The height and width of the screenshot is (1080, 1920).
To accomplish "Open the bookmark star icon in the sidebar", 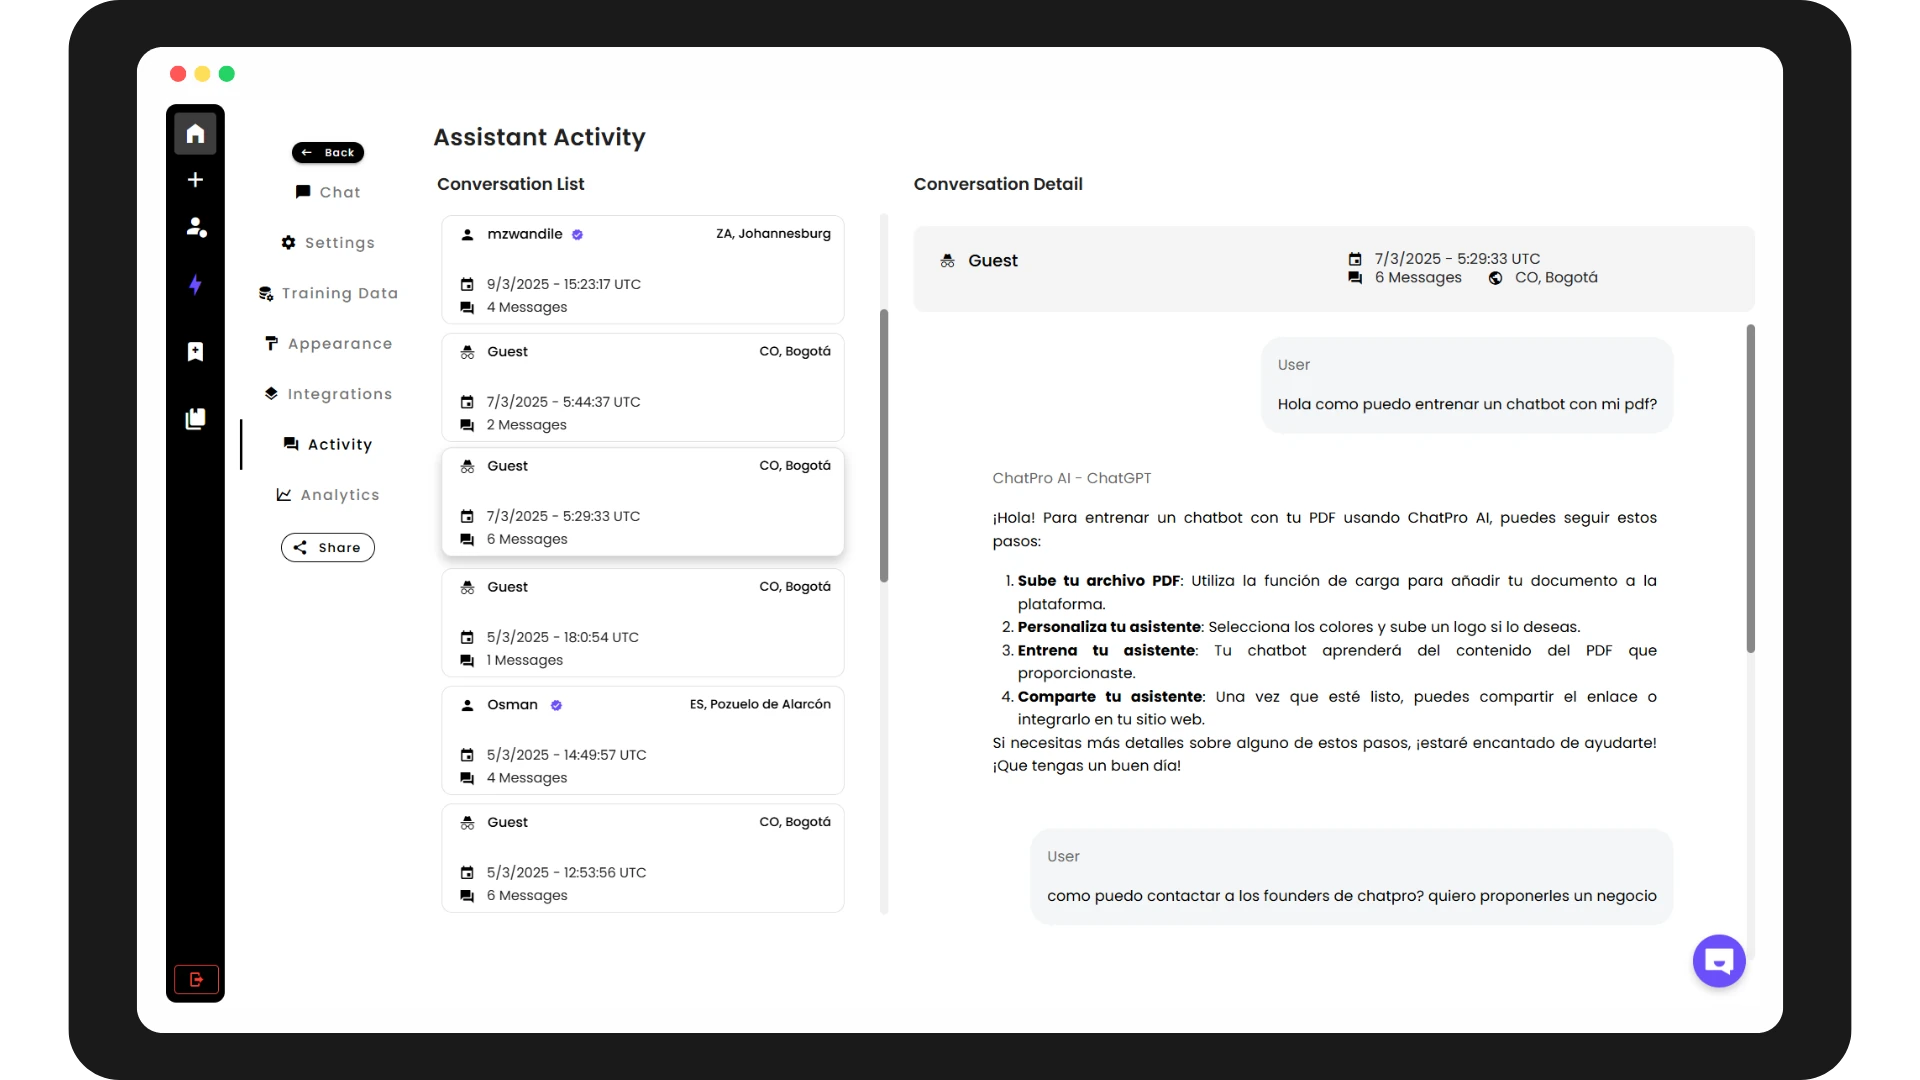I will point(195,352).
